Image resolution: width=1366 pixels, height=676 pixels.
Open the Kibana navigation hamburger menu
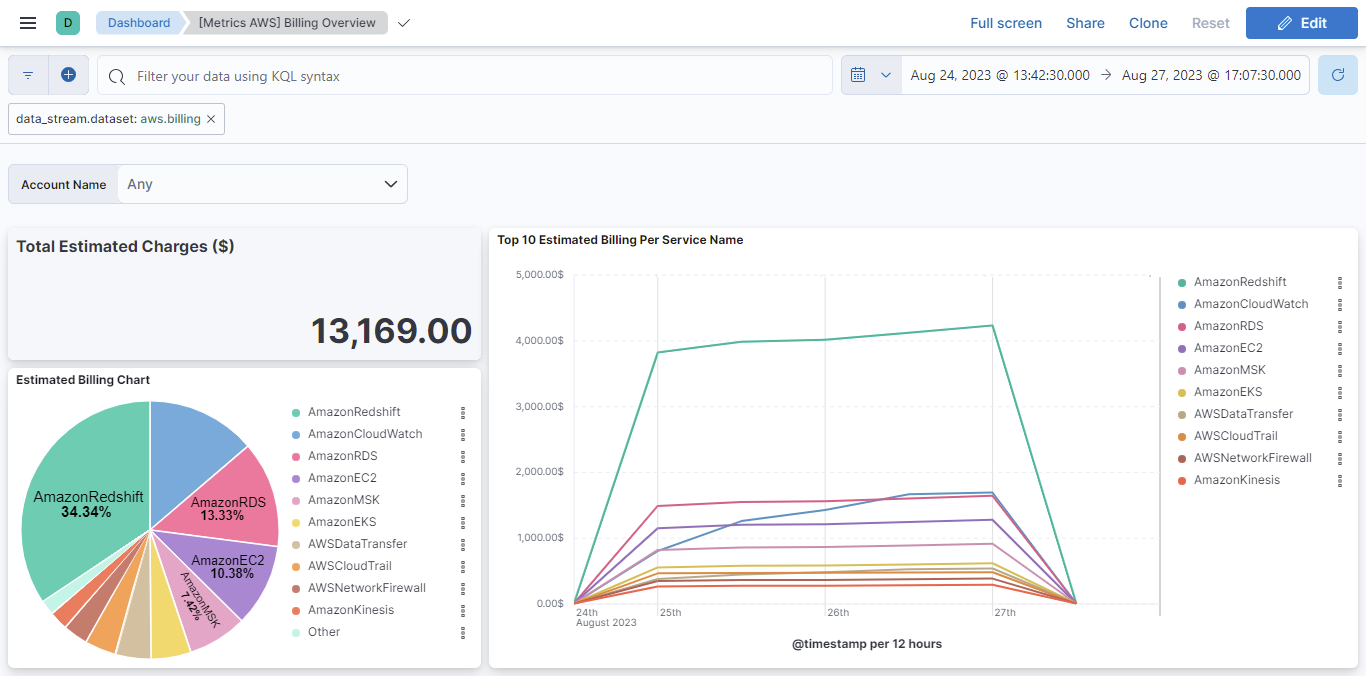[x=27, y=23]
